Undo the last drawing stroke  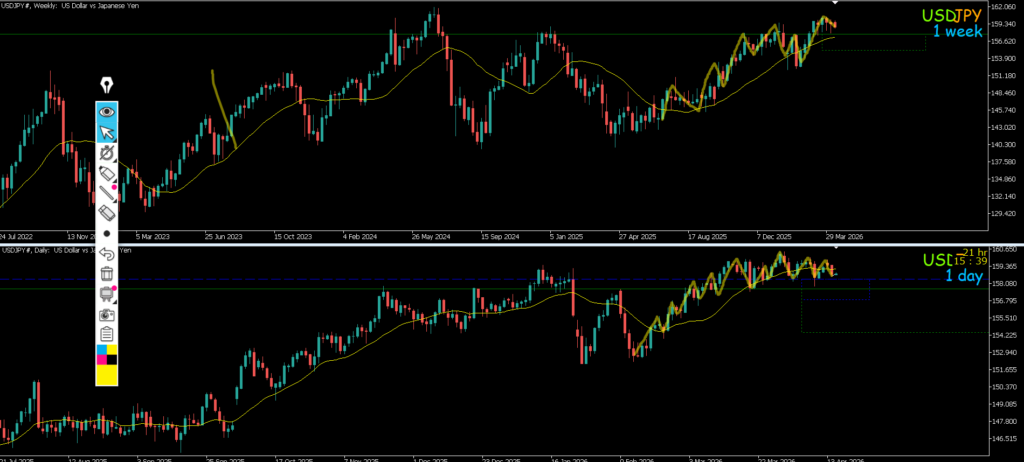pyautogui.click(x=107, y=253)
